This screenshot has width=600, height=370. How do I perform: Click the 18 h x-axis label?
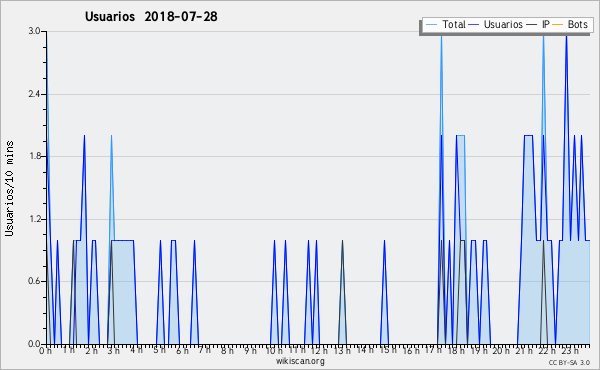456,350
